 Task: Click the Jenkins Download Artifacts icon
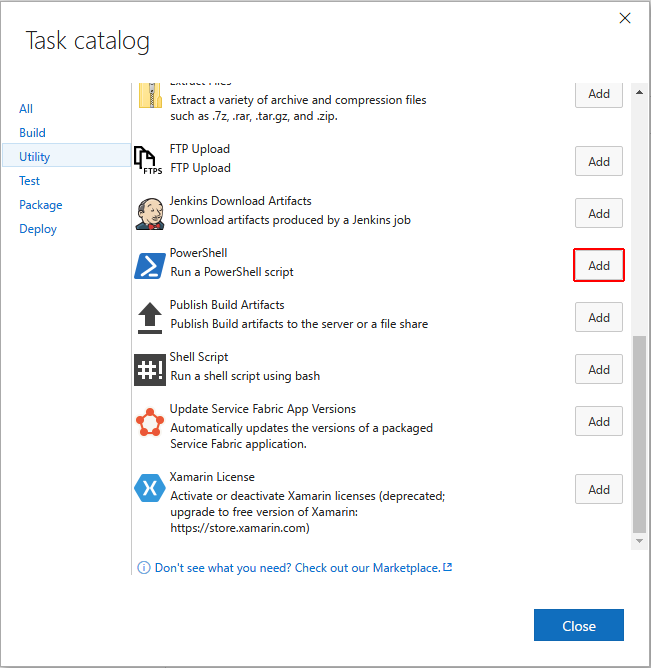(x=149, y=212)
